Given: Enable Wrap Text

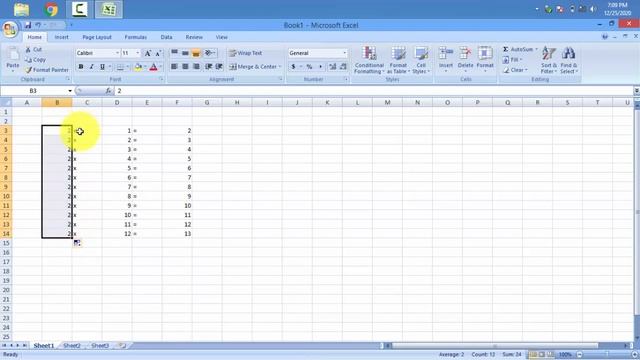Looking at the screenshot, I should coord(246,53).
